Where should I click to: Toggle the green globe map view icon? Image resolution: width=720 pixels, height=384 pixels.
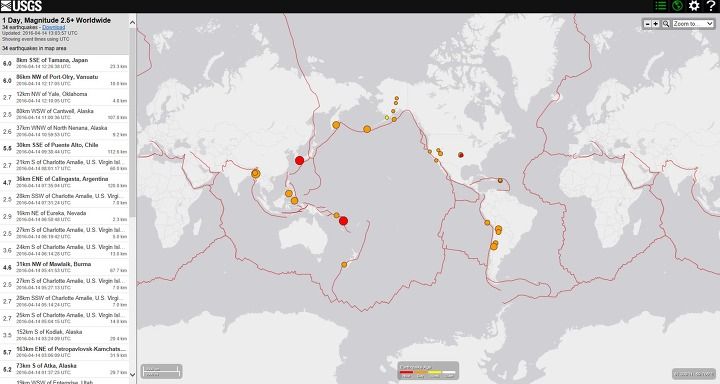click(x=677, y=6)
